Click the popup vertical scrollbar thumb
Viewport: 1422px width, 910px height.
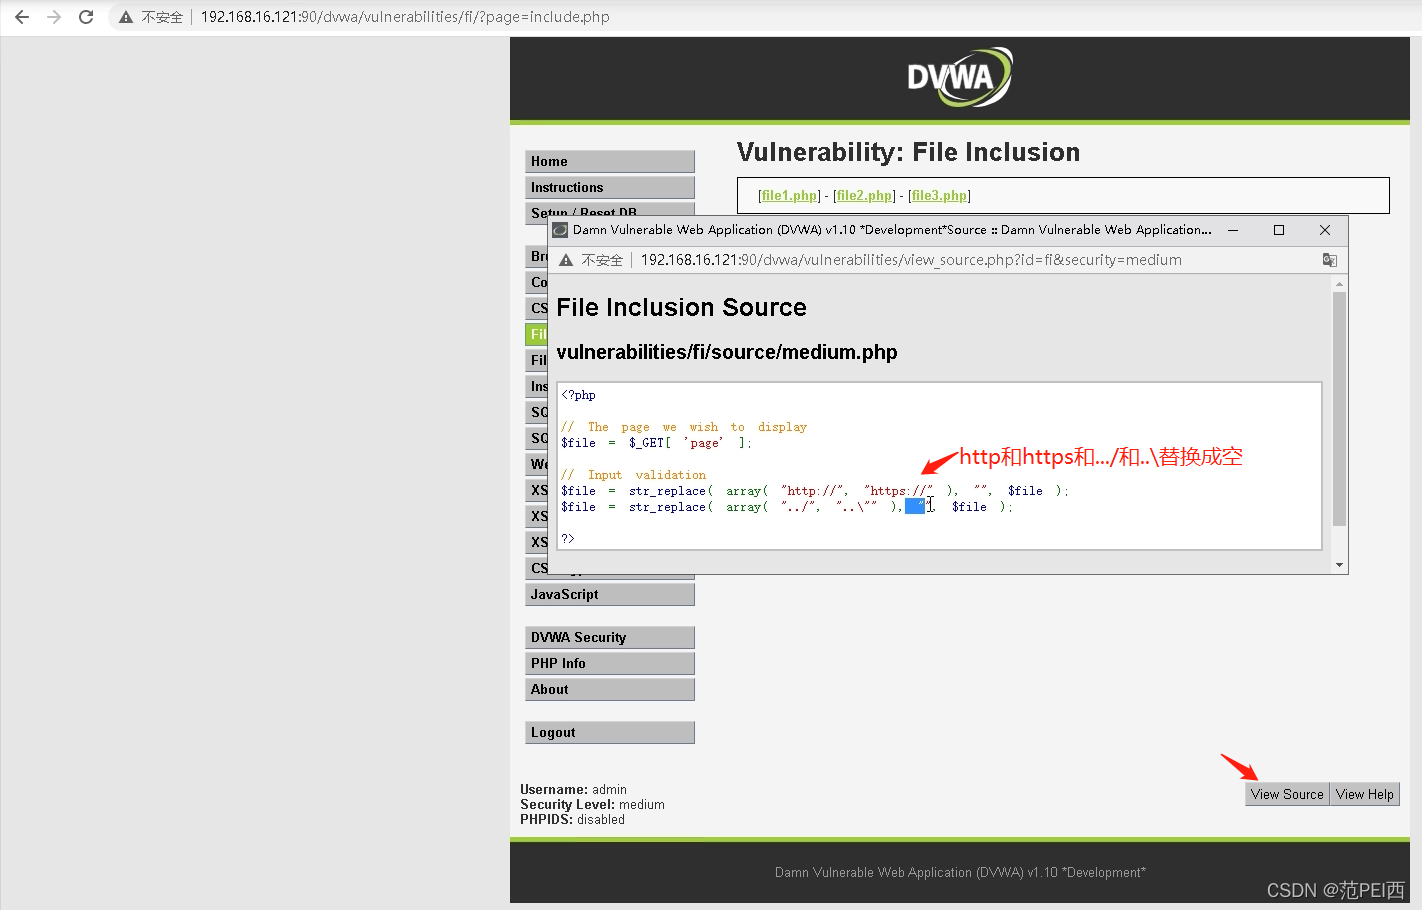click(x=1340, y=408)
